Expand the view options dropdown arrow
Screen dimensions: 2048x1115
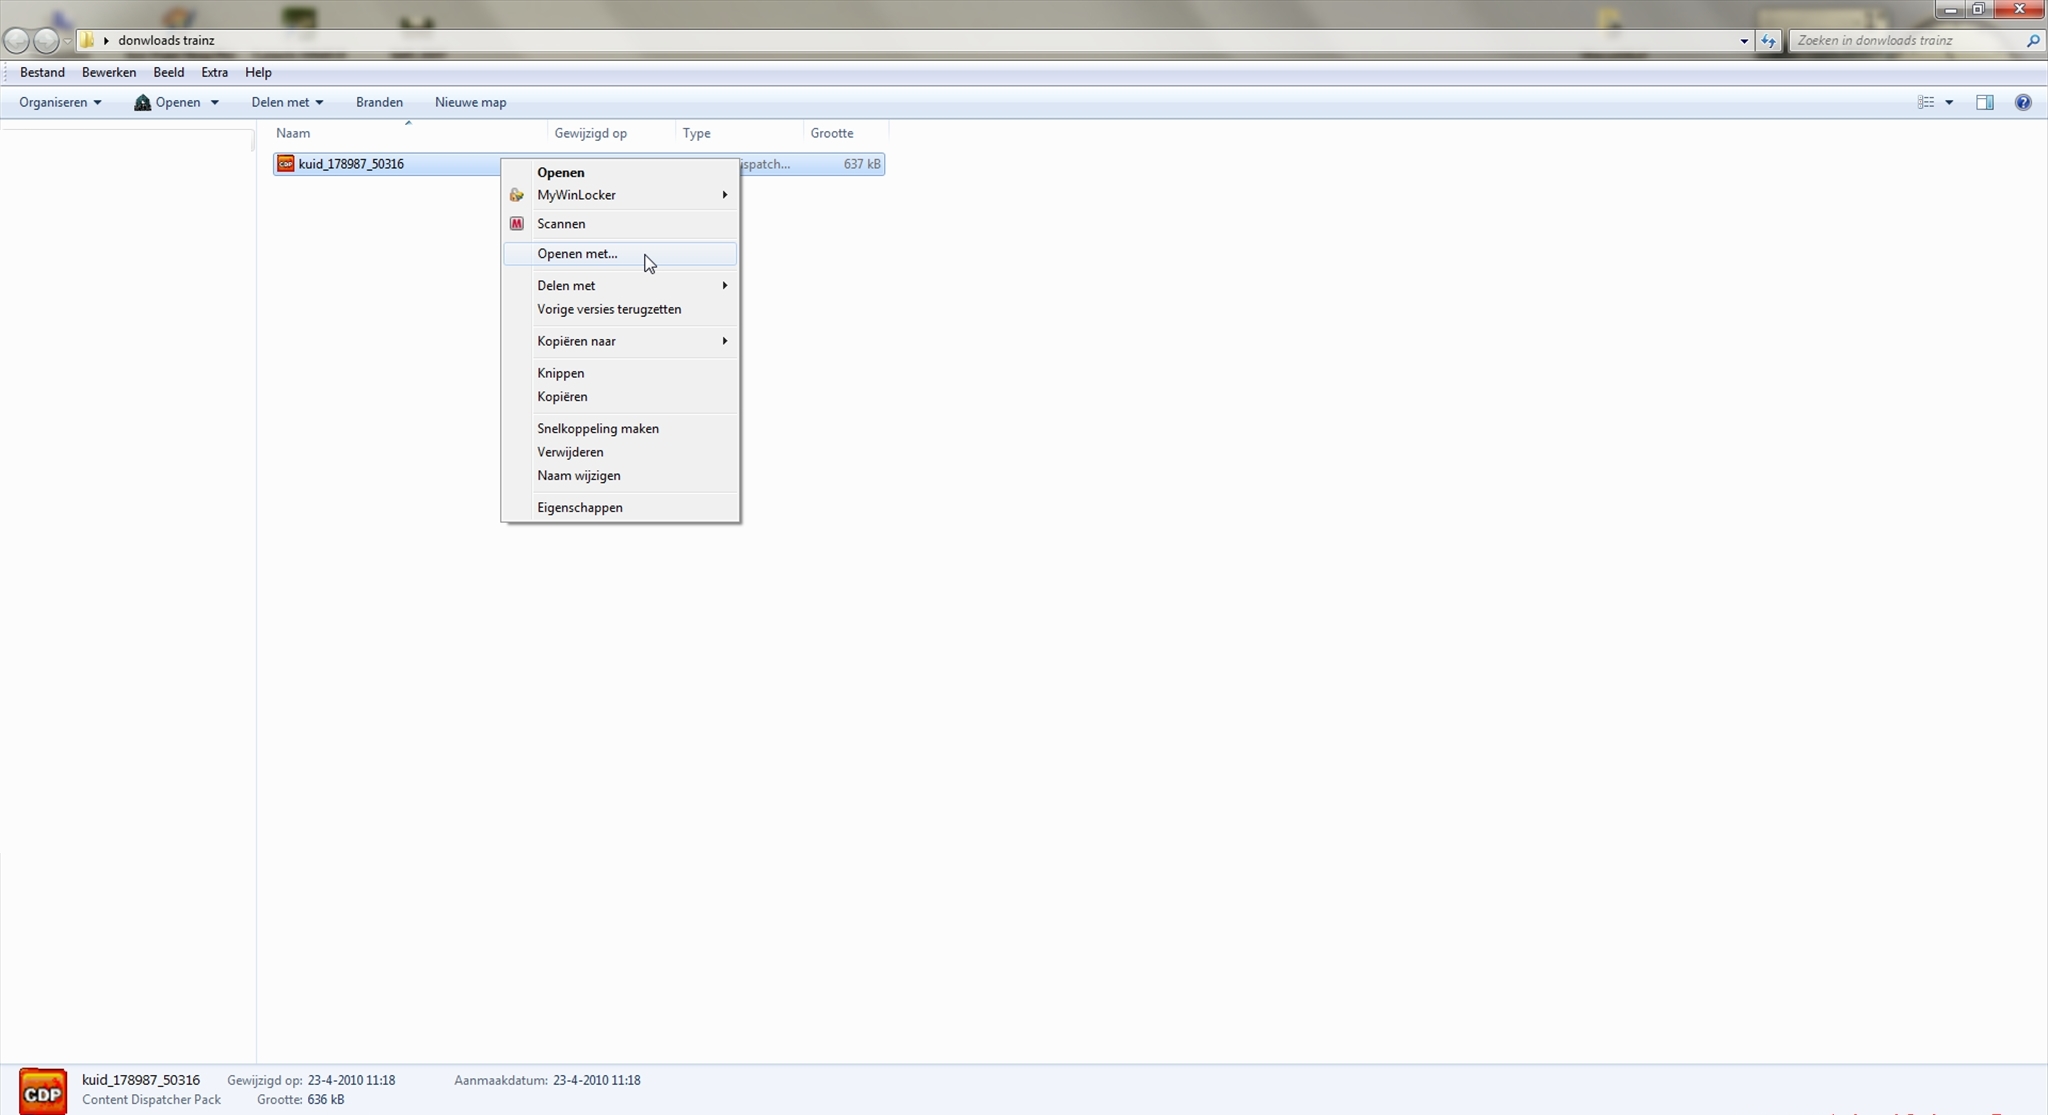click(x=1948, y=102)
